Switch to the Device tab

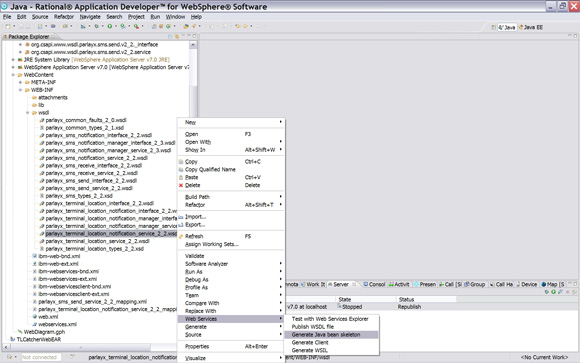(526, 284)
